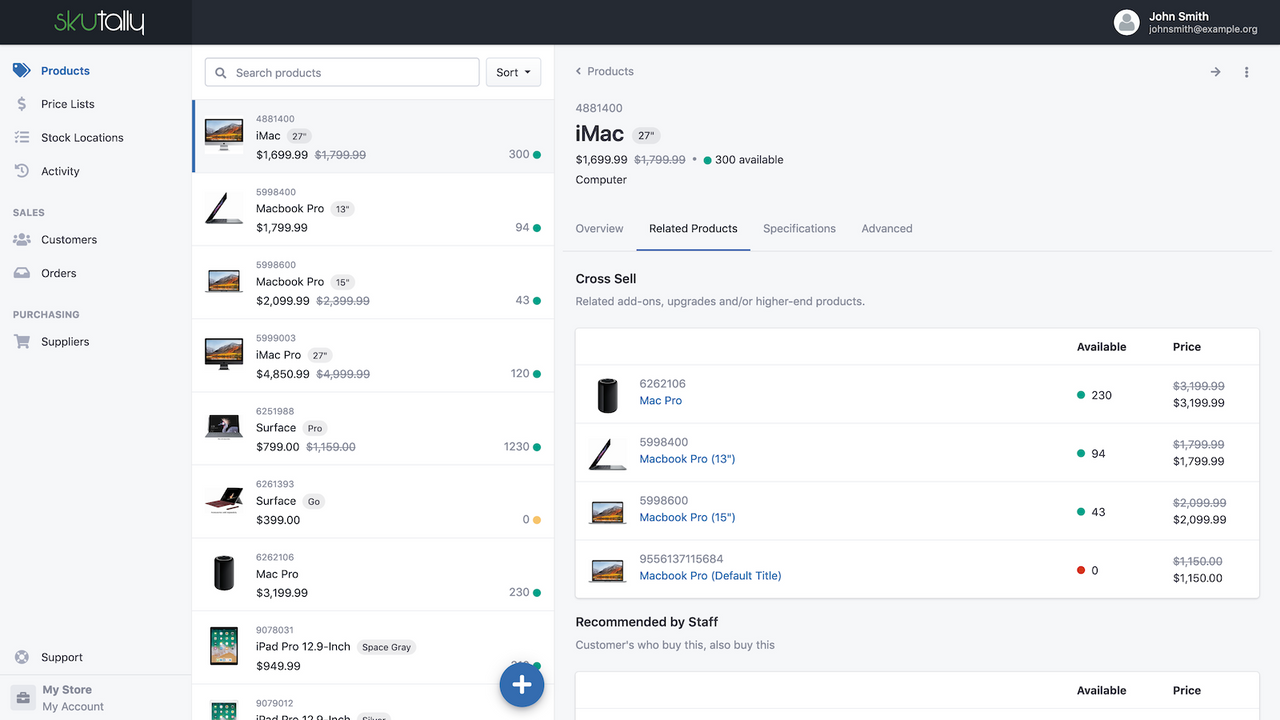Click the dollar sign Price Lists icon

22,104
